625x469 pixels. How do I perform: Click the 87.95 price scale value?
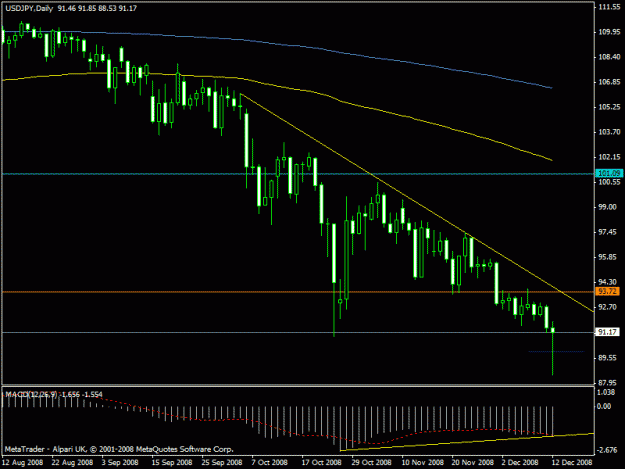coord(609,383)
